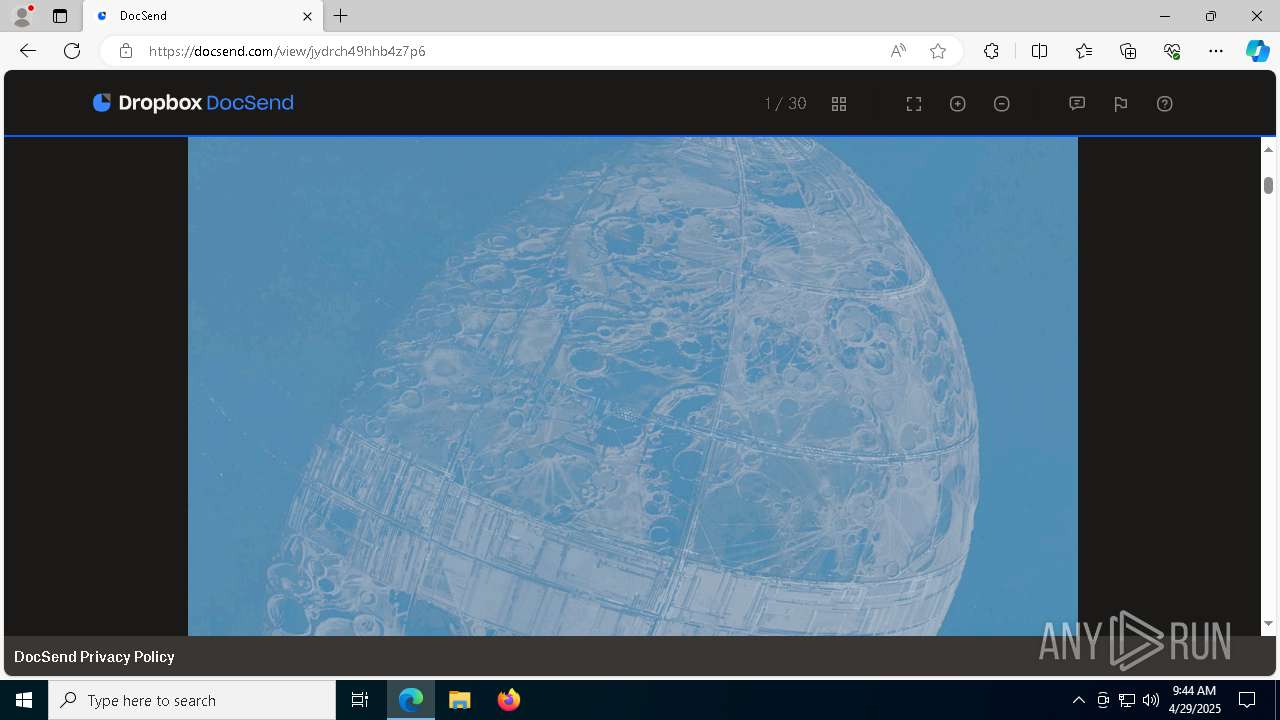The image size is (1280, 720).
Task: Open the browser profile icon
Action: pyautogui.click(x=22, y=16)
